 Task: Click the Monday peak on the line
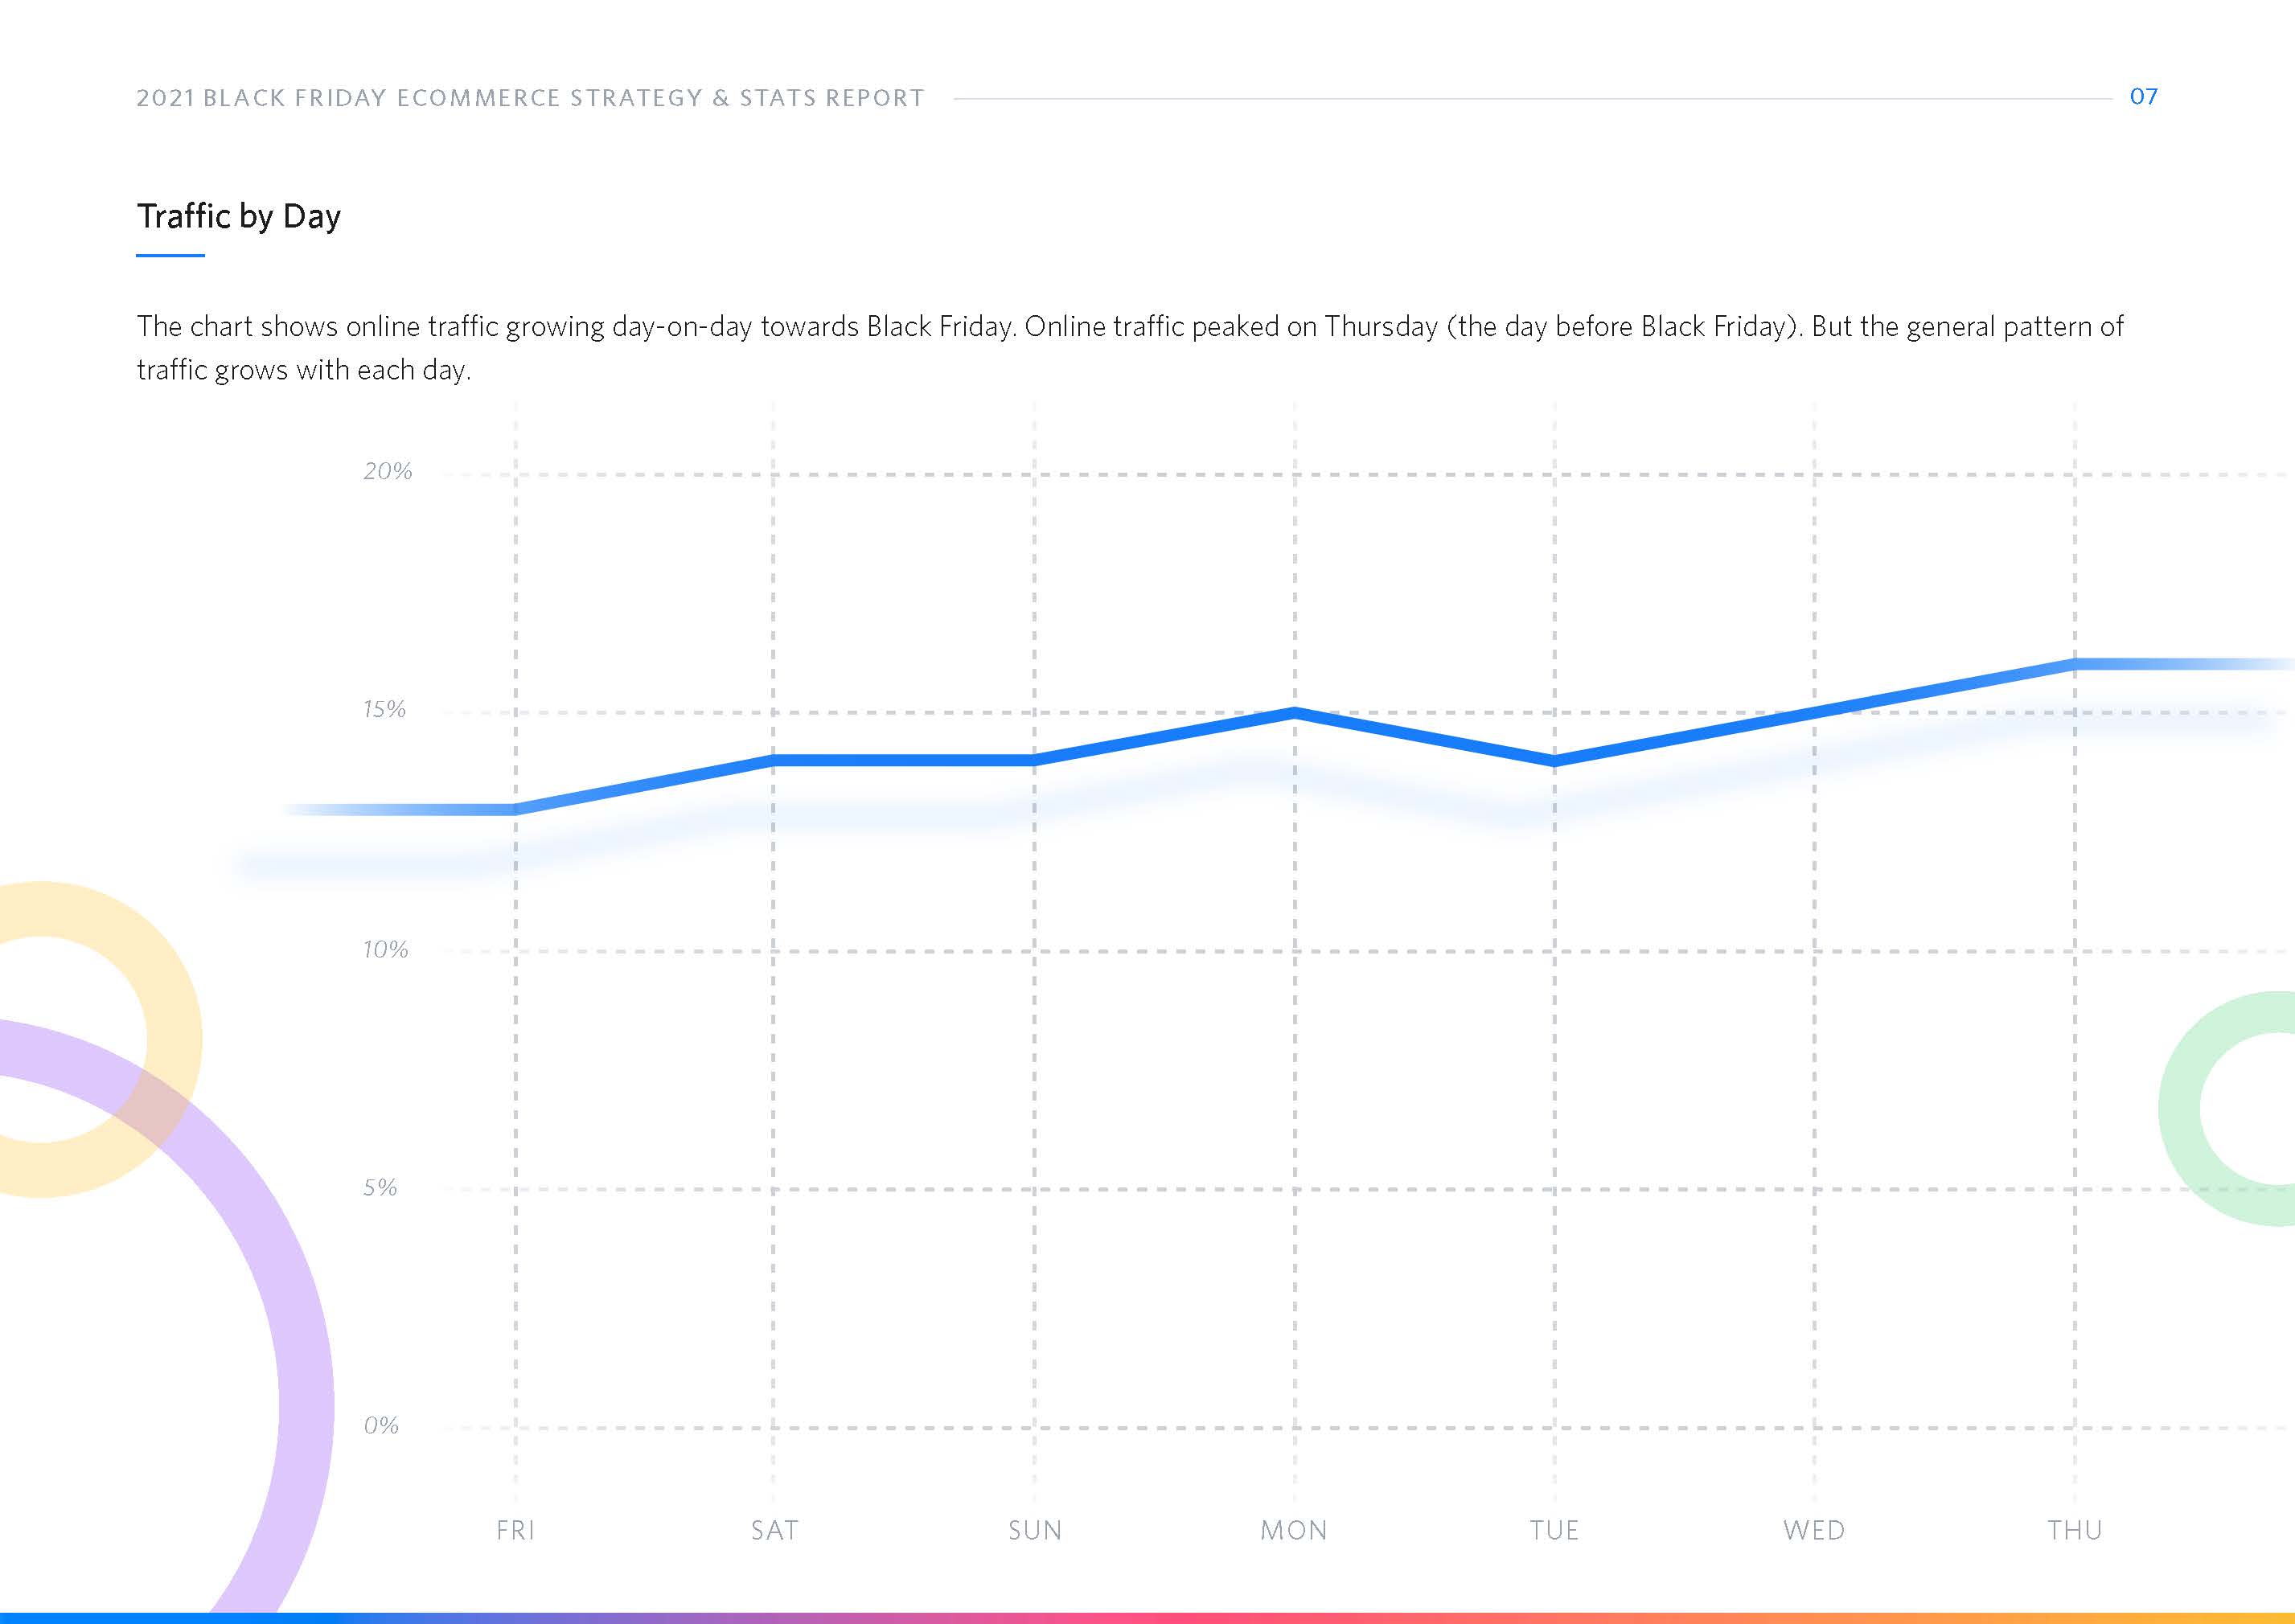(x=1295, y=713)
